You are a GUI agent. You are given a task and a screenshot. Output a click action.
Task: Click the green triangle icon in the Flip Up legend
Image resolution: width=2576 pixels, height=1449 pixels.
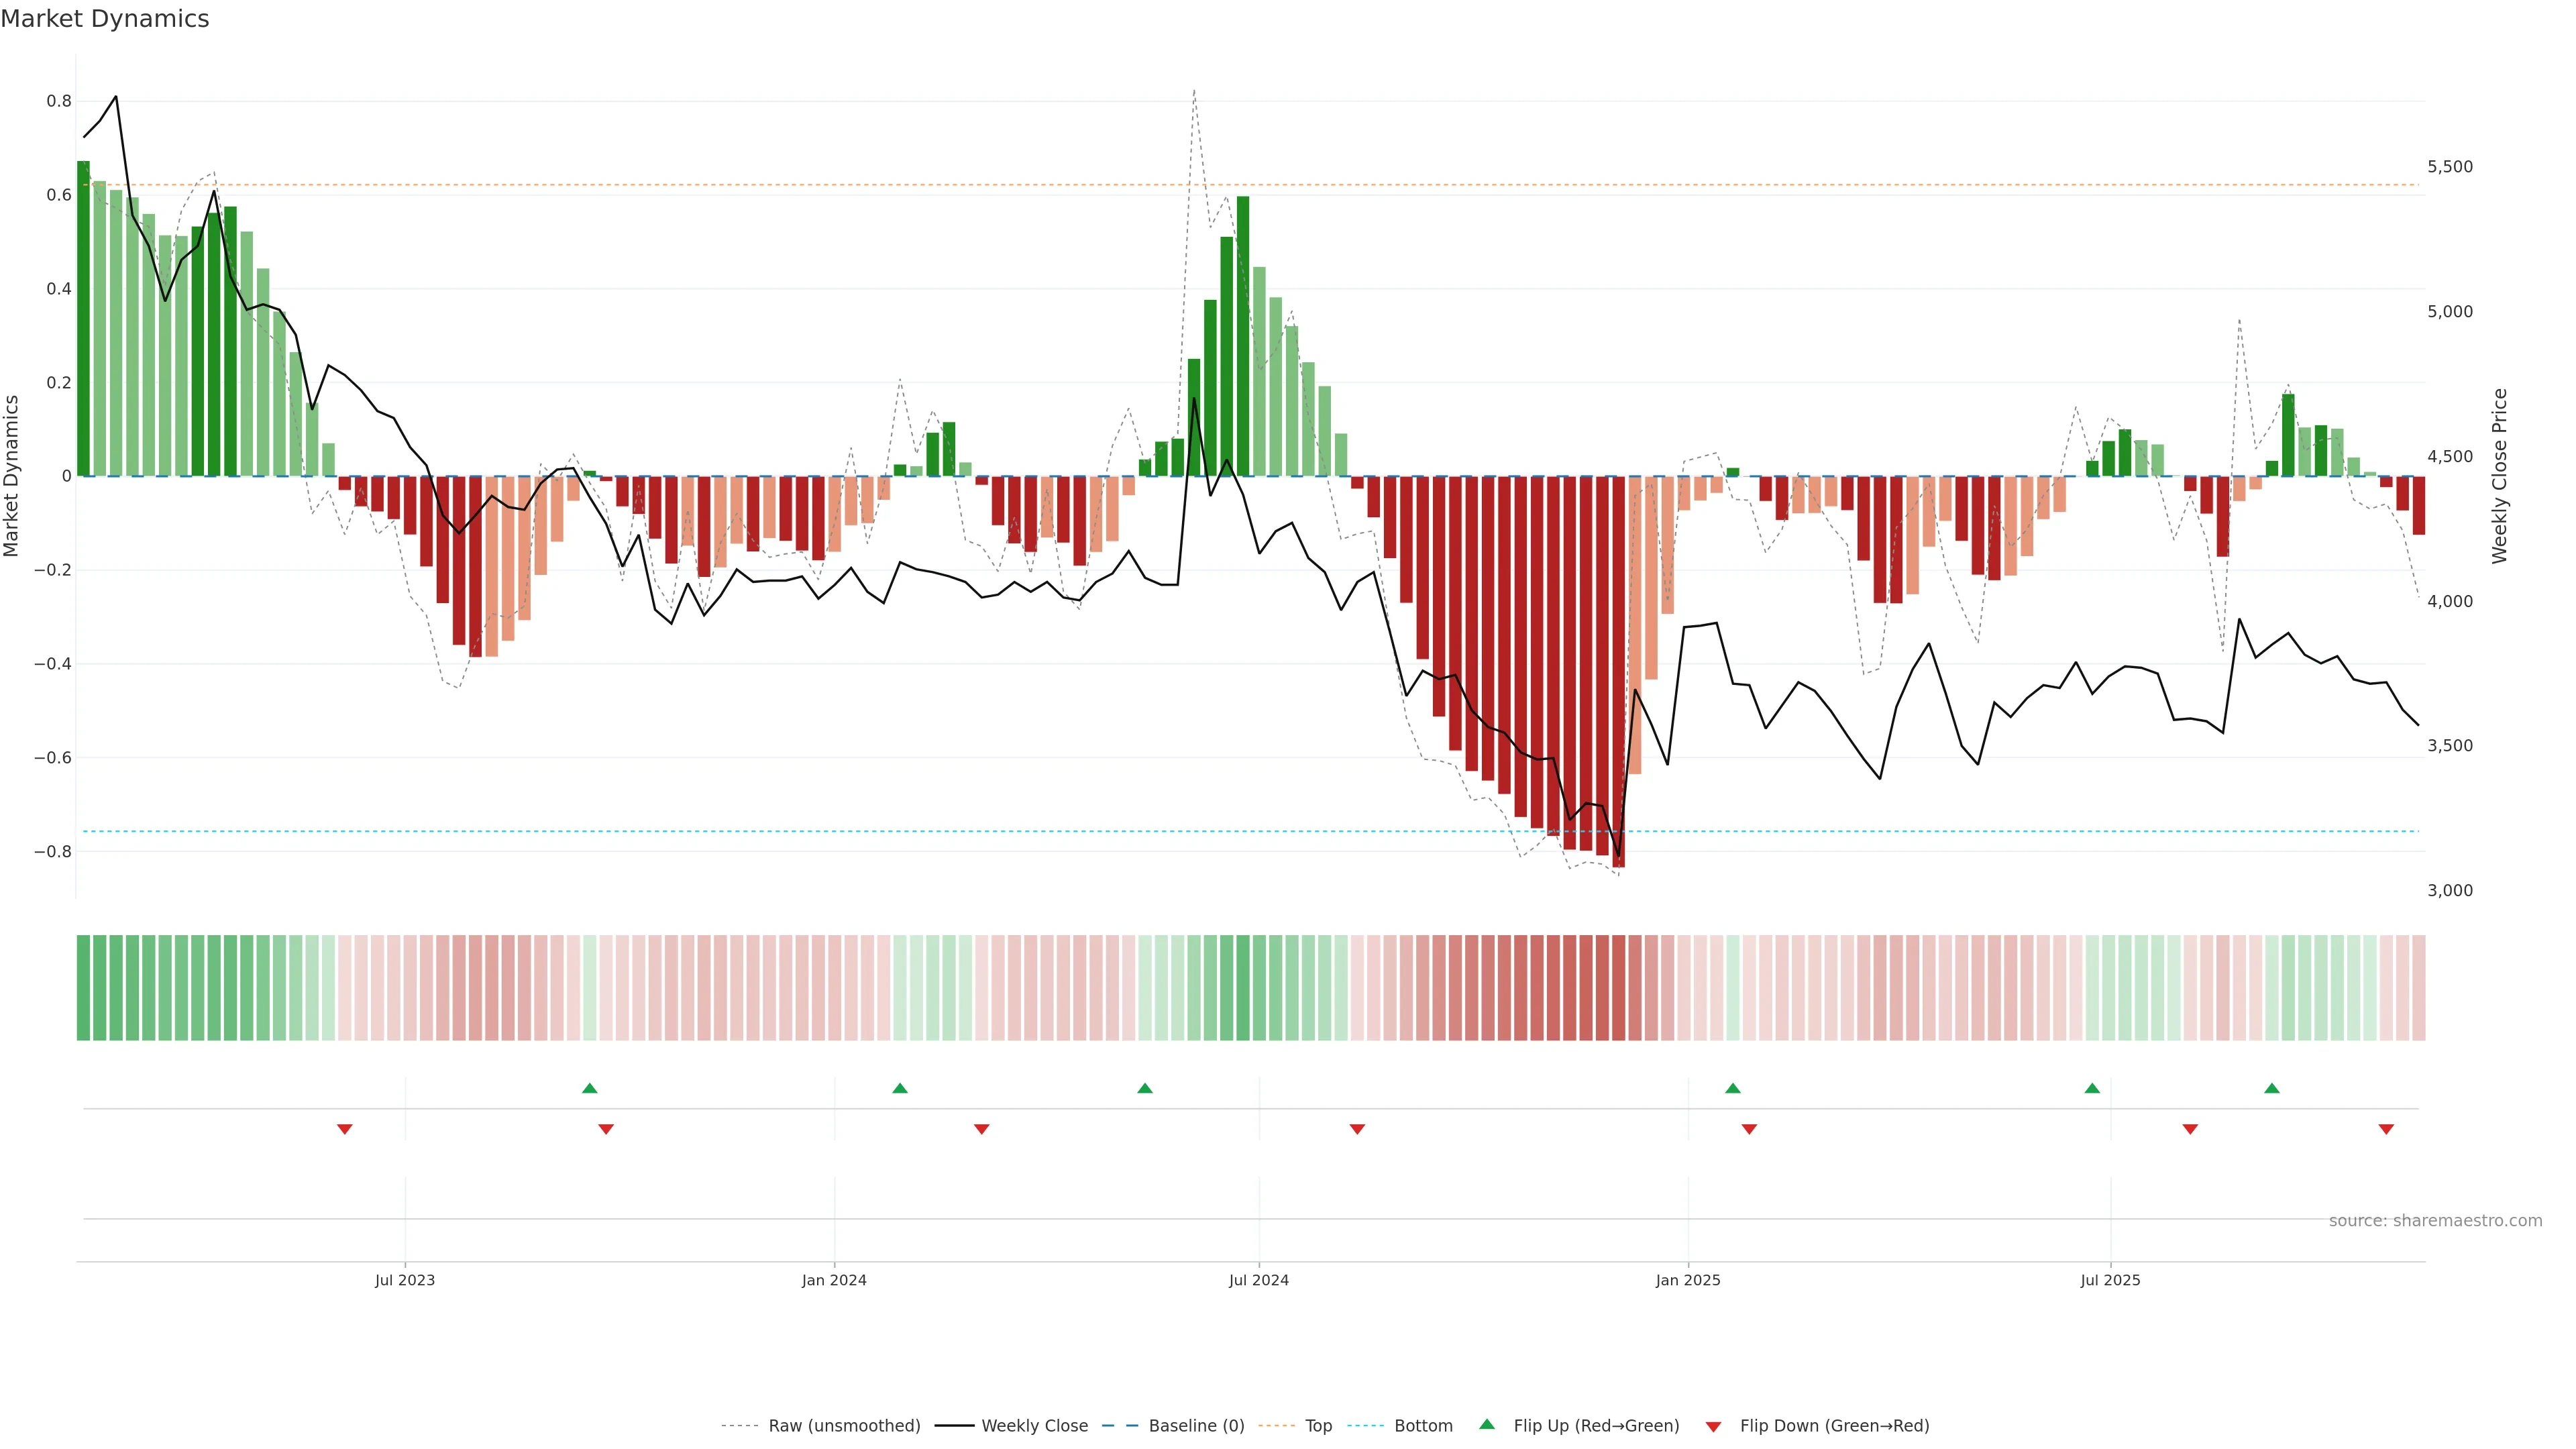(1487, 1424)
